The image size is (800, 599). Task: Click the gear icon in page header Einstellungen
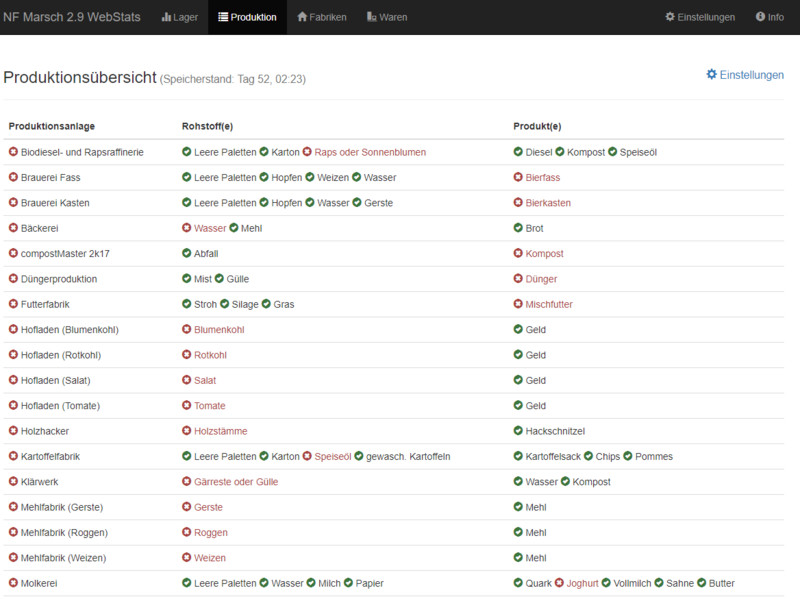coord(712,75)
